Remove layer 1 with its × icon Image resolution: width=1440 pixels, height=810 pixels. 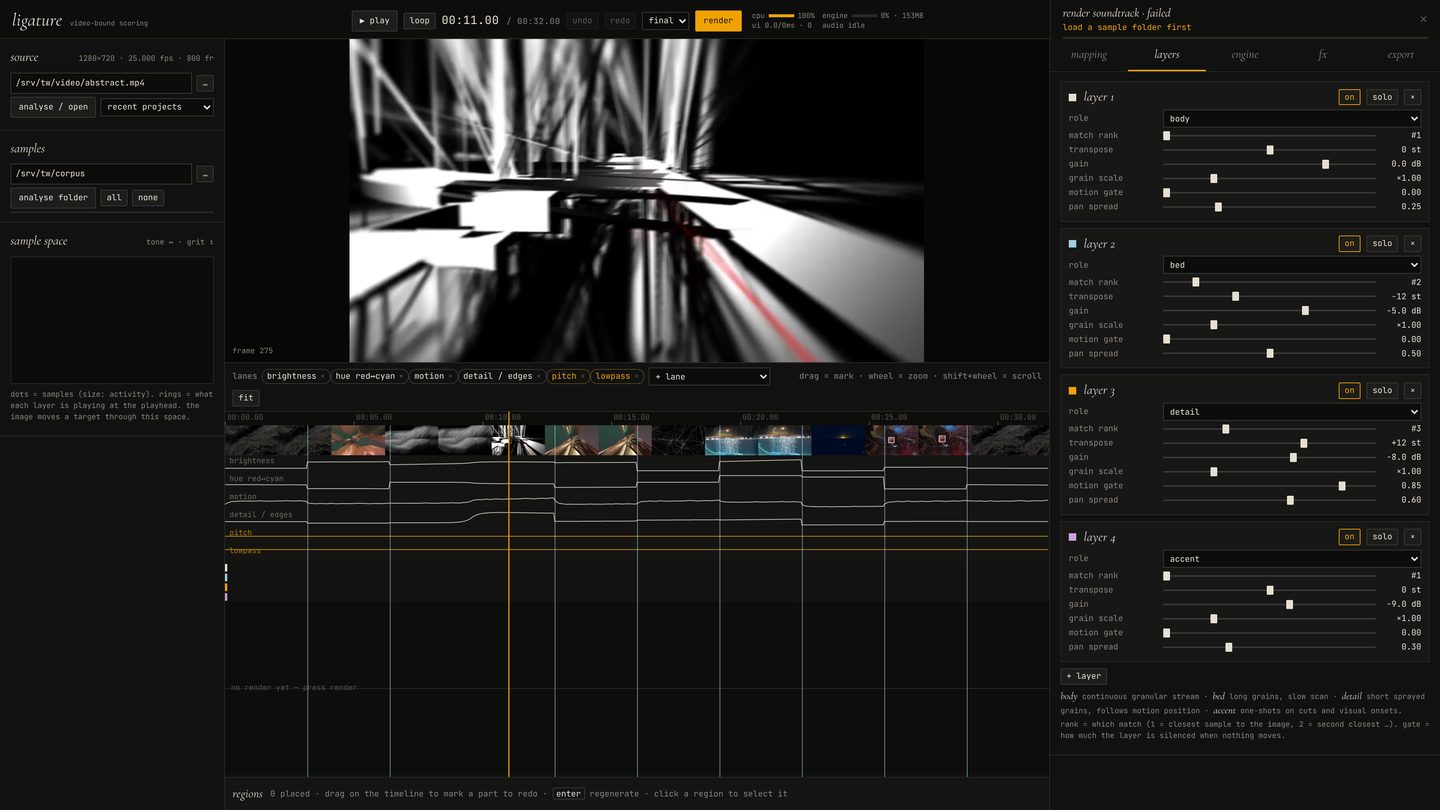coord(1412,97)
